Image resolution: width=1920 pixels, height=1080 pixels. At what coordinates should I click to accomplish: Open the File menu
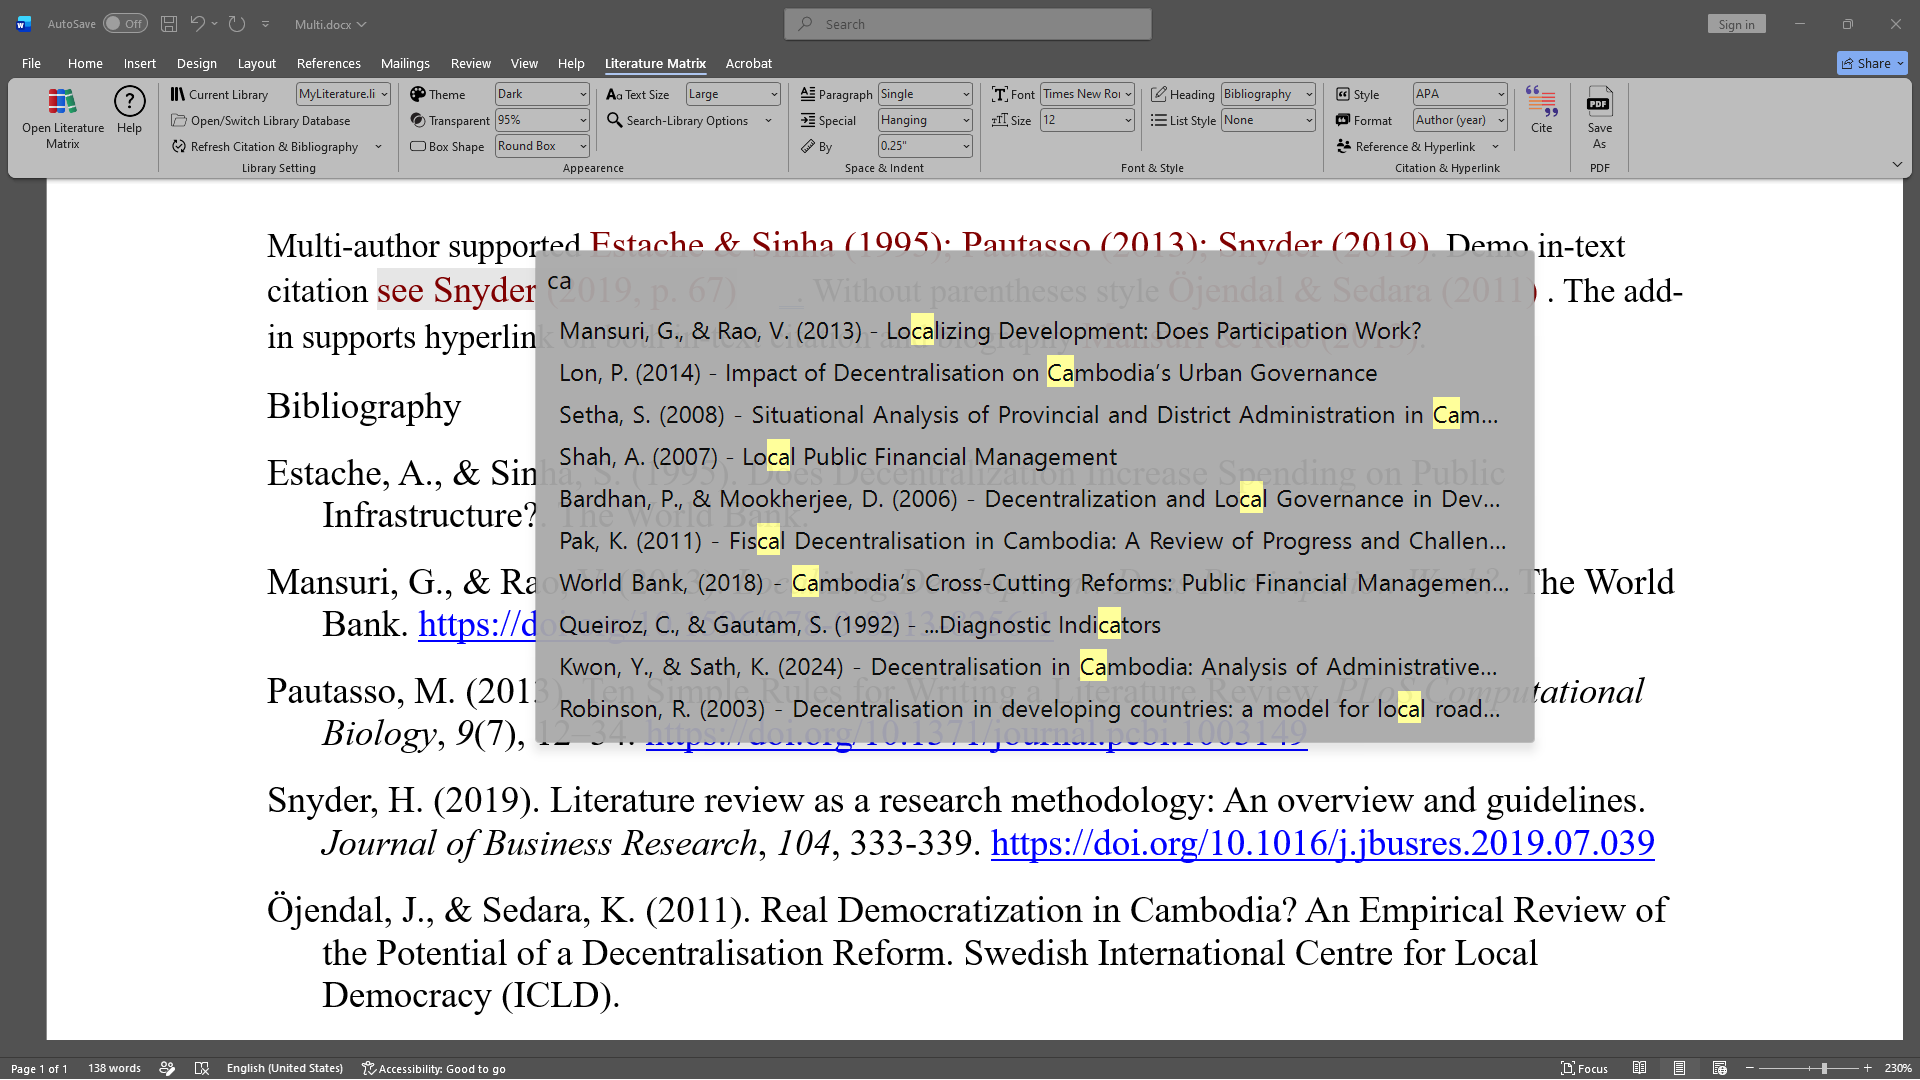point(31,63)
